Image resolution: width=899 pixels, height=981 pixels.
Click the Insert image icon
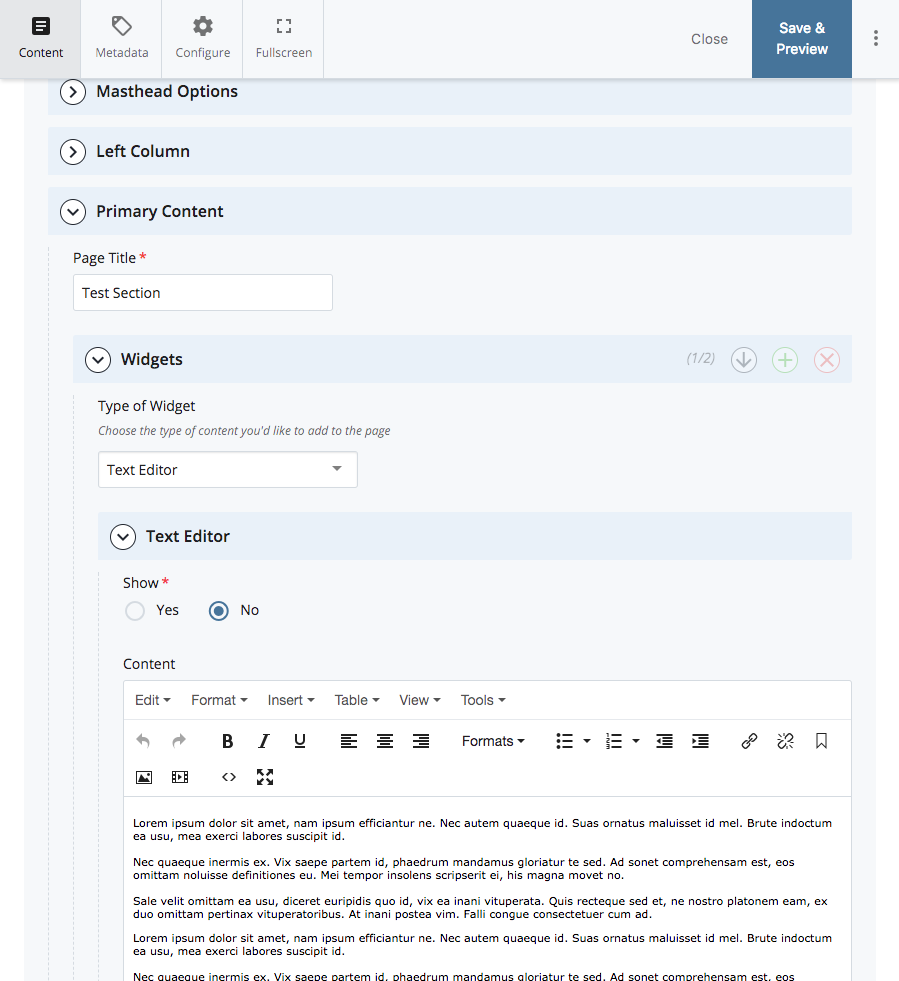tap(144, 777)
